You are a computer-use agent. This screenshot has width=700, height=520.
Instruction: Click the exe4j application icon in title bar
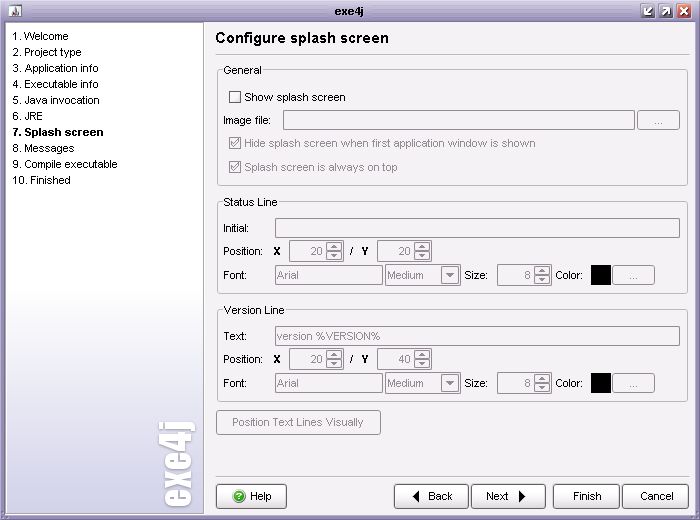pos(15,11)
